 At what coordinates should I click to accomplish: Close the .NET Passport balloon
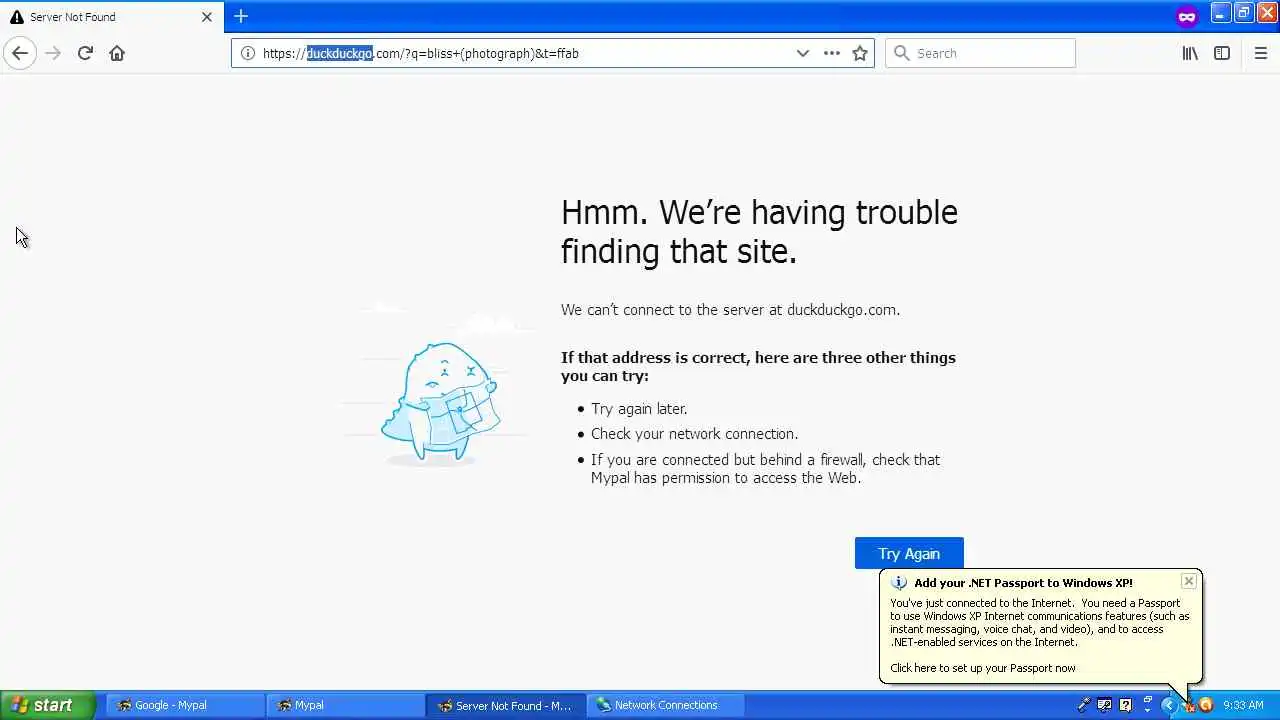pyautogui.click(x=1188, y=581)
